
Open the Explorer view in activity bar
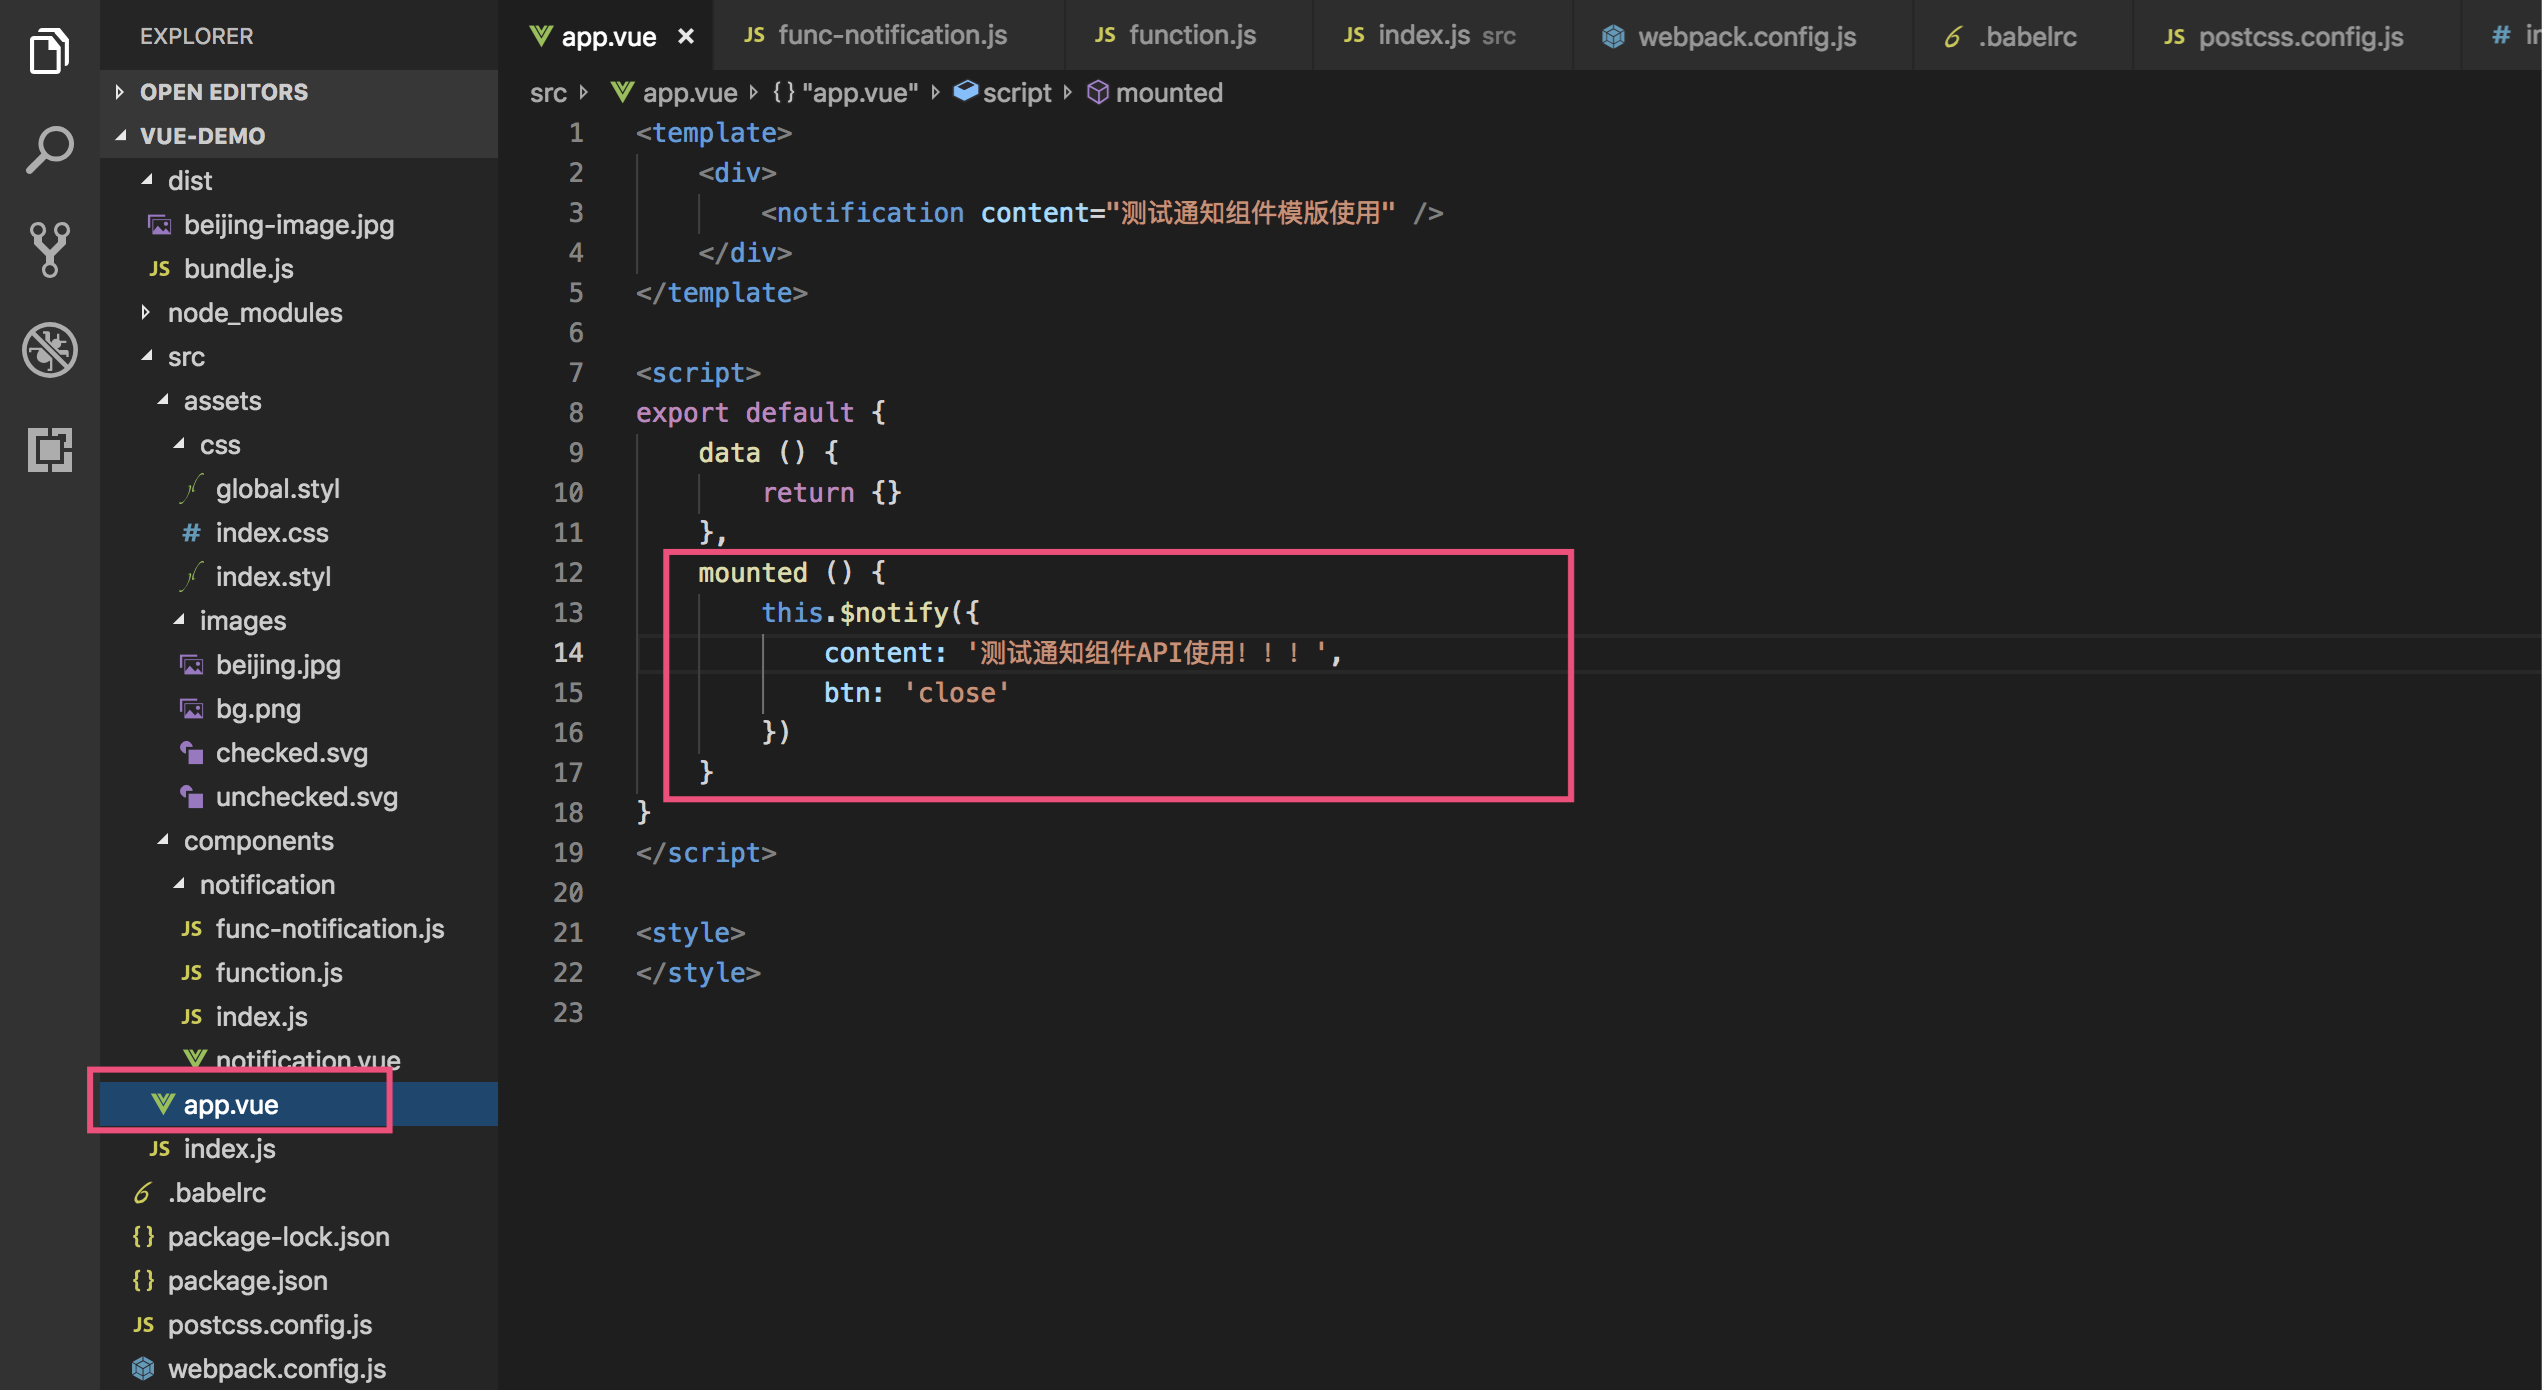pos(49,50)
